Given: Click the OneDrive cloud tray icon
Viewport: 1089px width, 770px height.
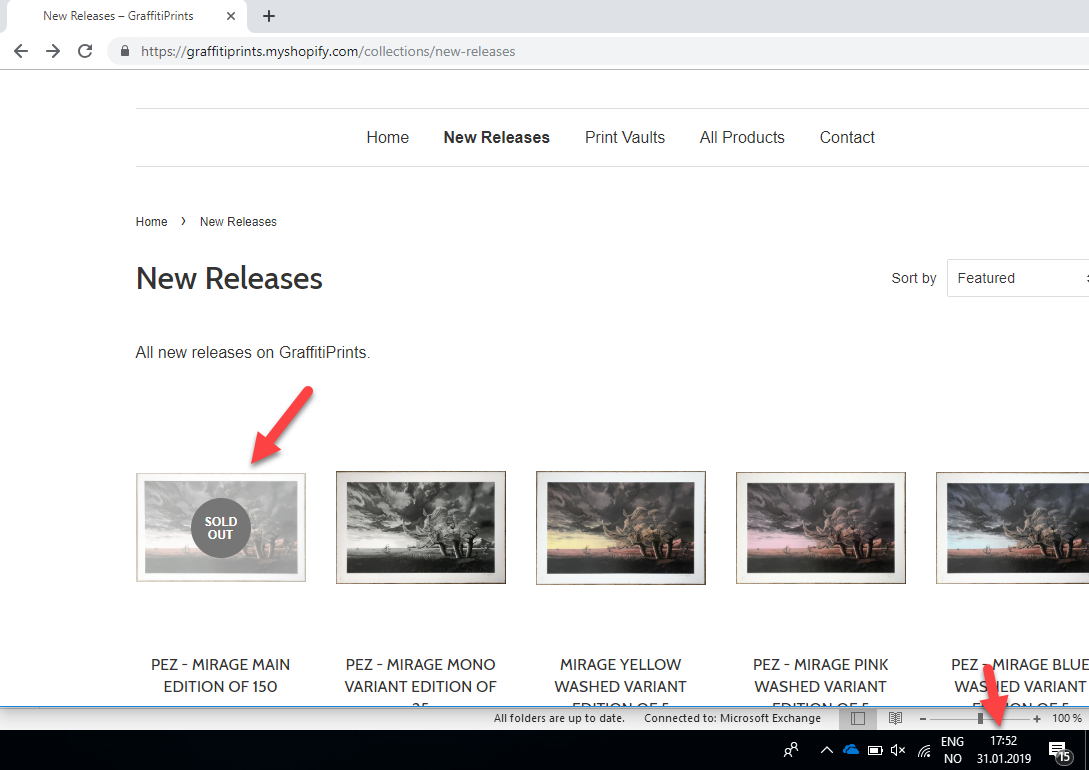Looking at the screenshot, I should [851, 749].
